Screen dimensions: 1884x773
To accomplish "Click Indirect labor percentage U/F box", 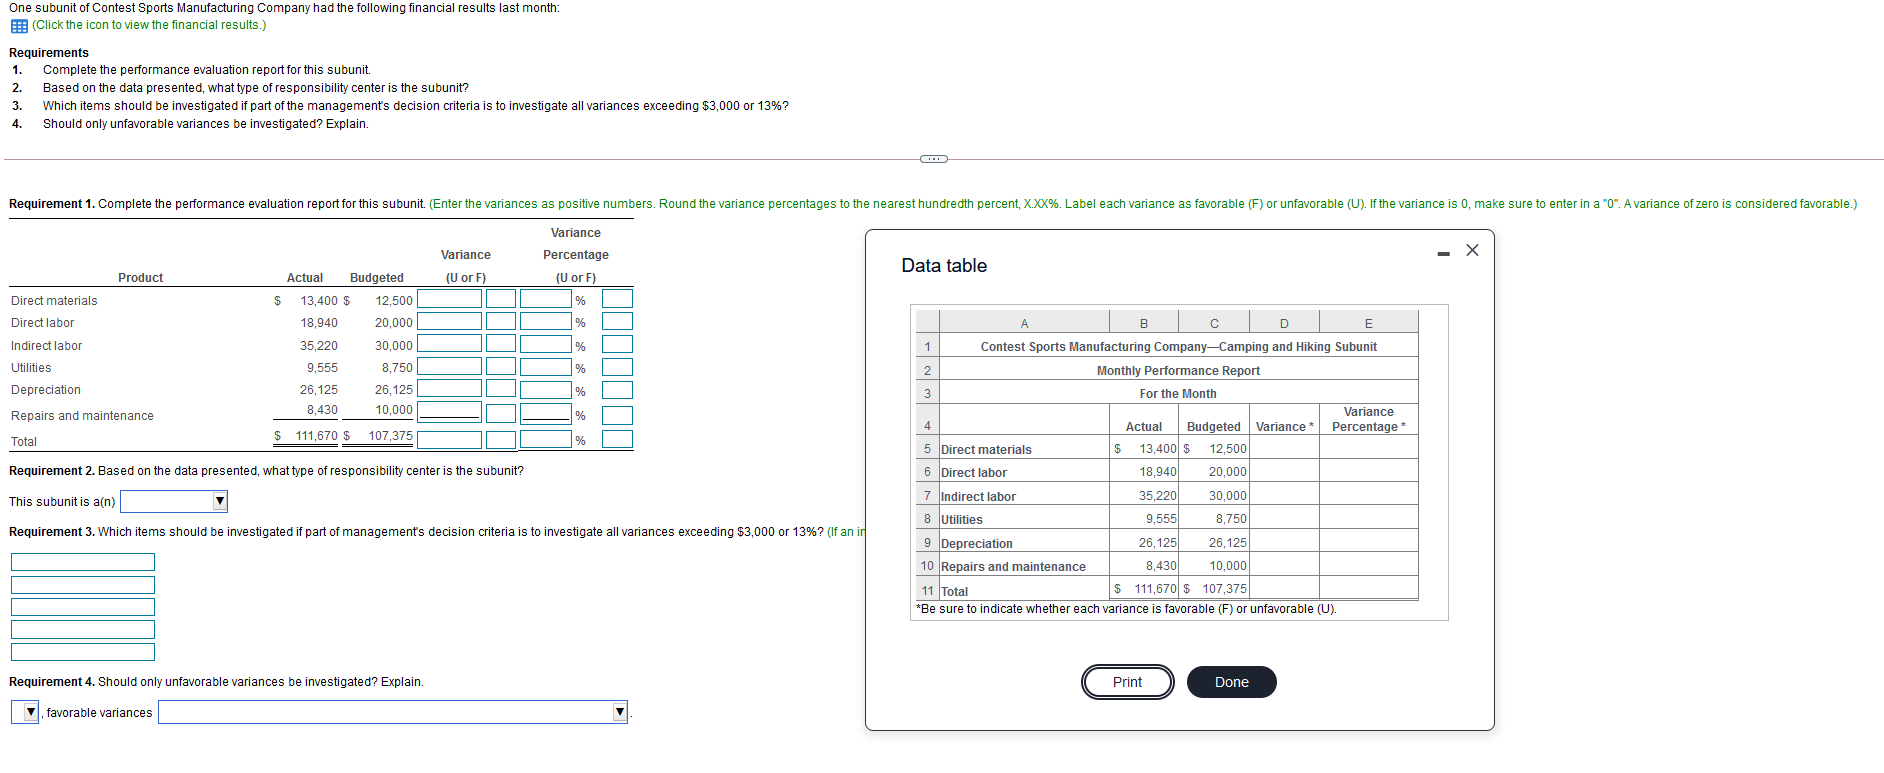I will [x=617, y=344].
